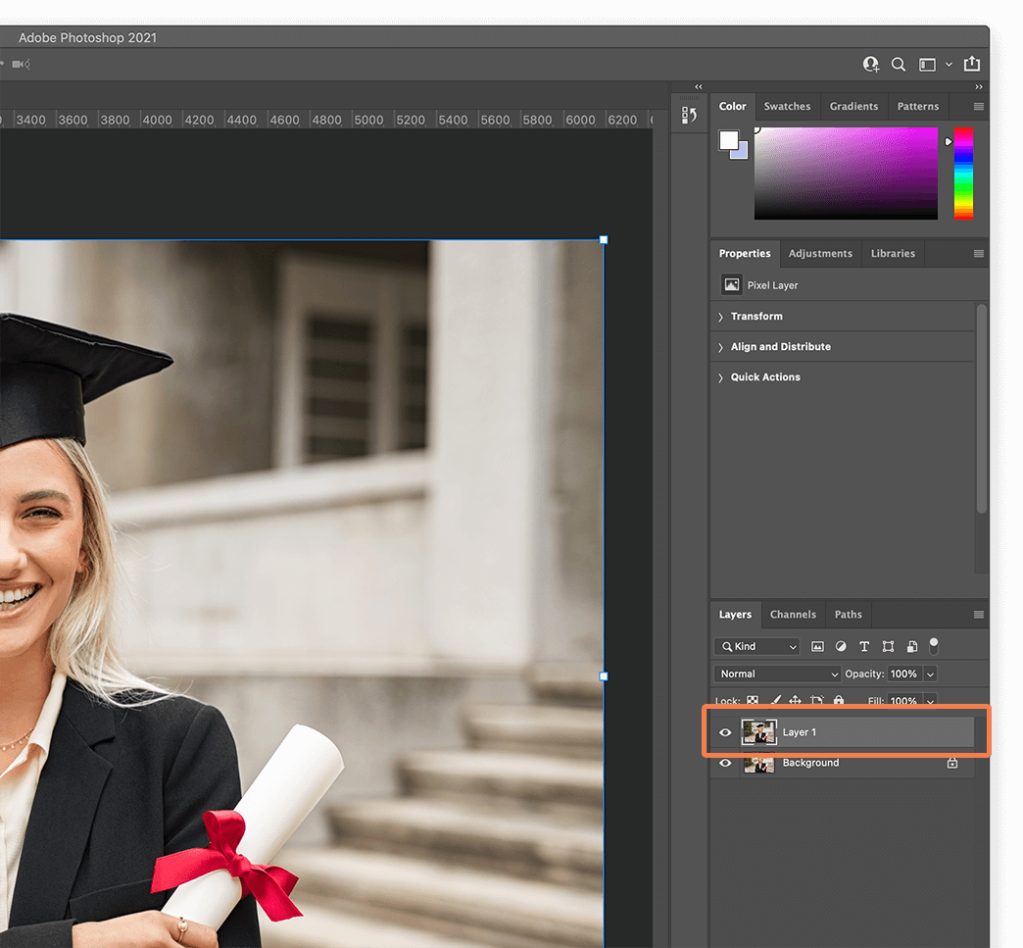The image size is (1023, 948).
Task: Filter for adjustment layers icon
Action: pyautogui.click(x=841, y=647)
